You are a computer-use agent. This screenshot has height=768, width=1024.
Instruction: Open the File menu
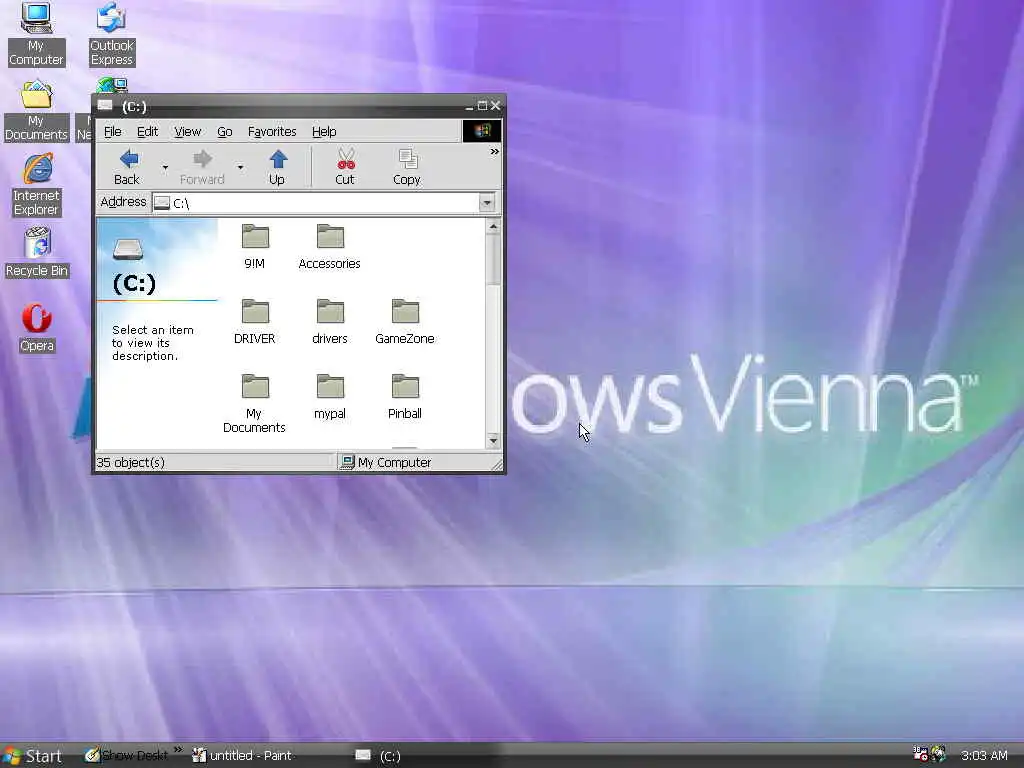112,131
